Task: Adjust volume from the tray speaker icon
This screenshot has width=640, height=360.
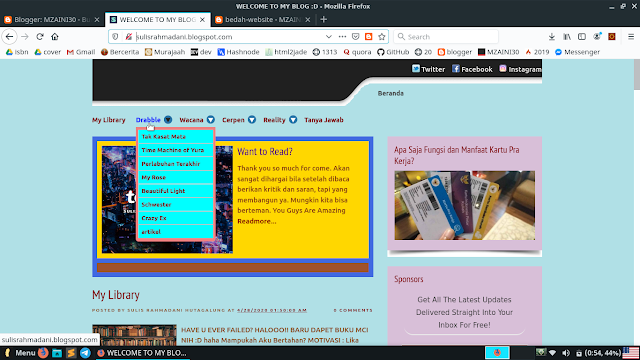Action: tap(566, 353)
